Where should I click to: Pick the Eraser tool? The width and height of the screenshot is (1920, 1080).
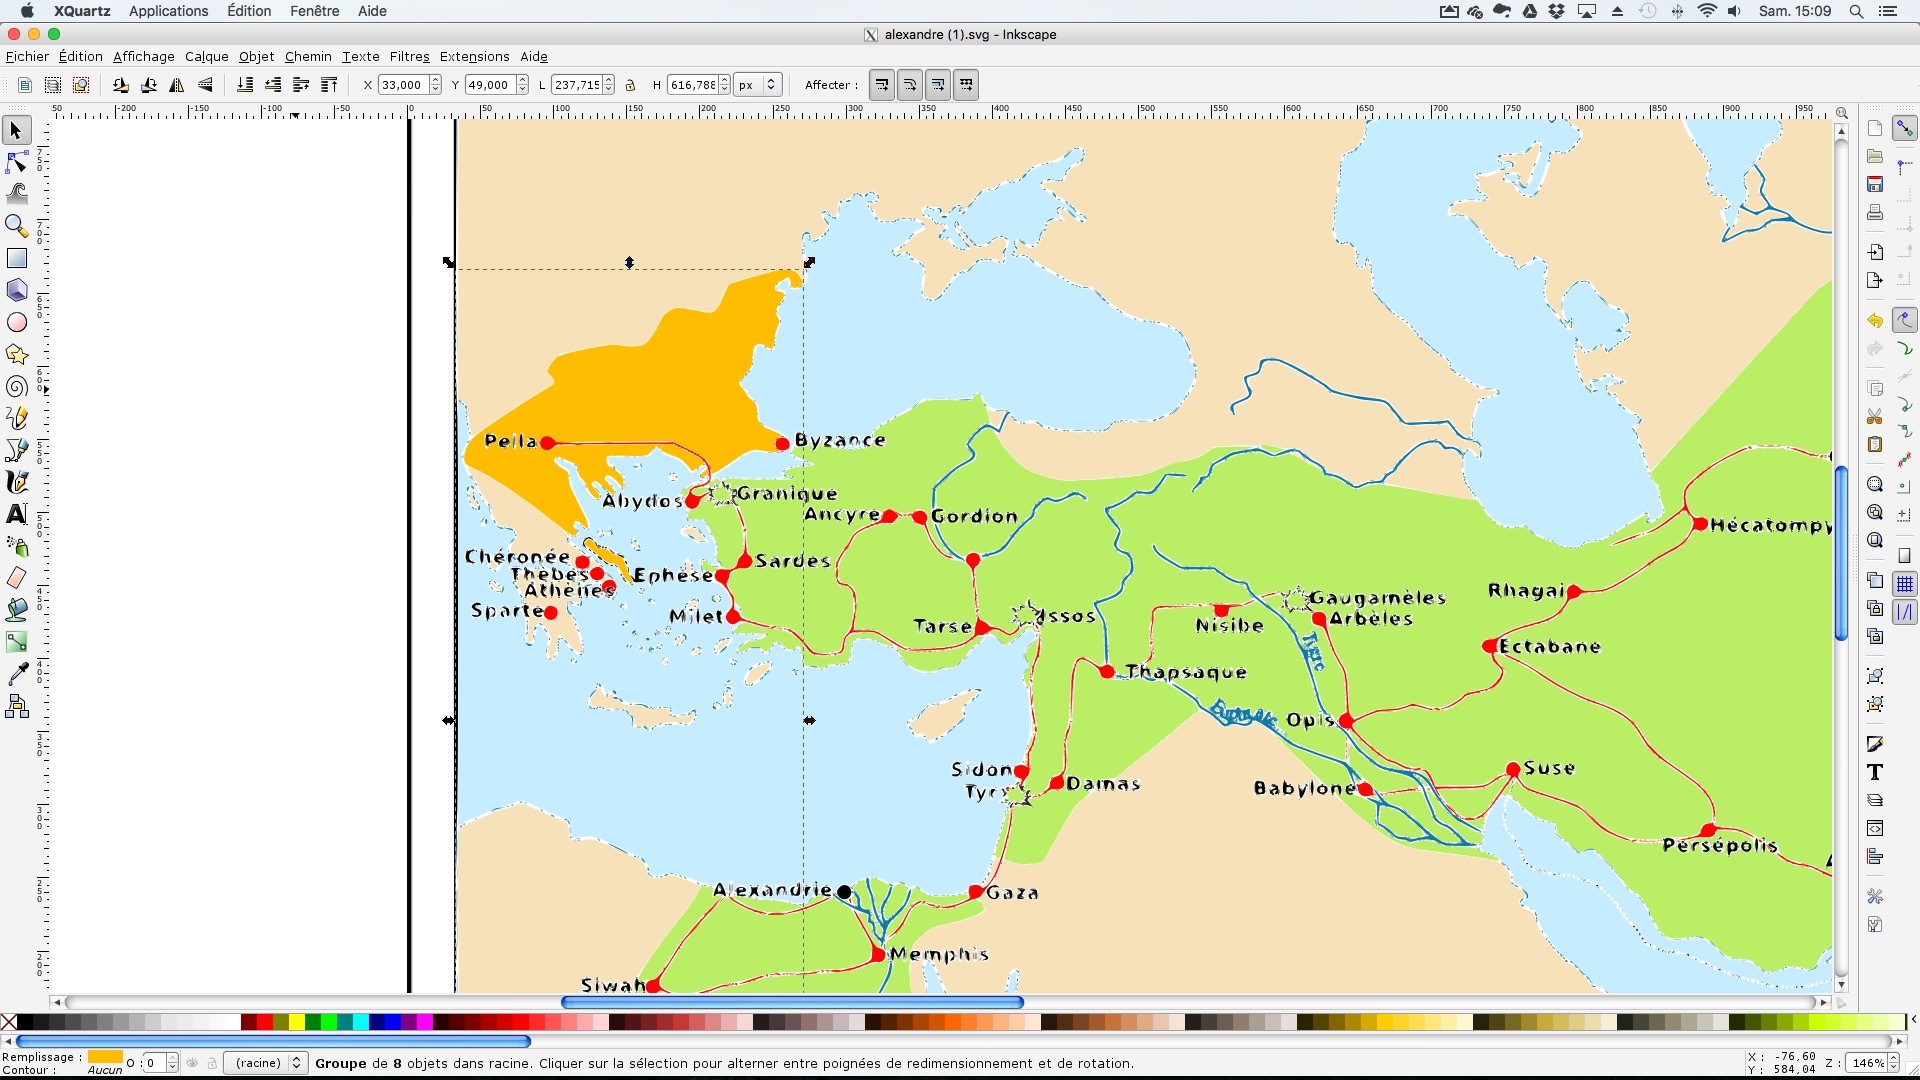pos(17,578)
